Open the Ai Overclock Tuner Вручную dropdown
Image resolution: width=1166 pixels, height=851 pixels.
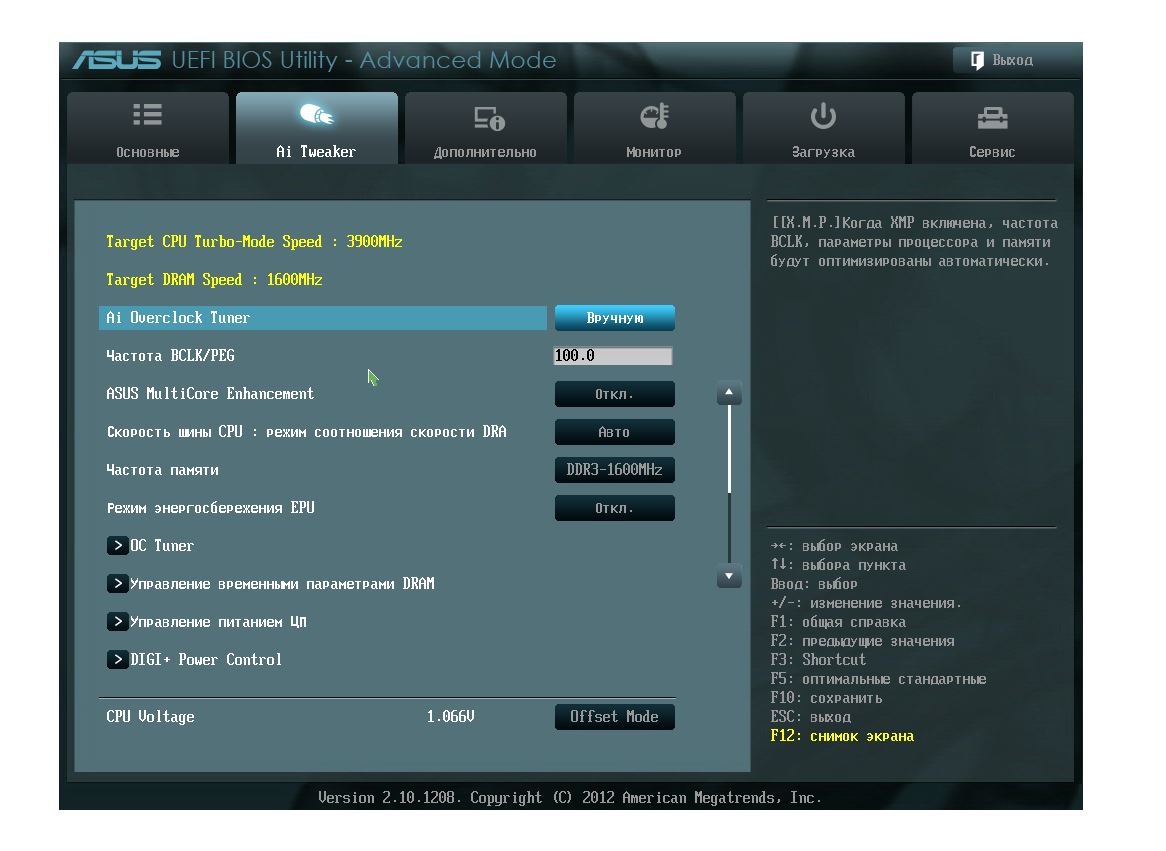[614, 318]
